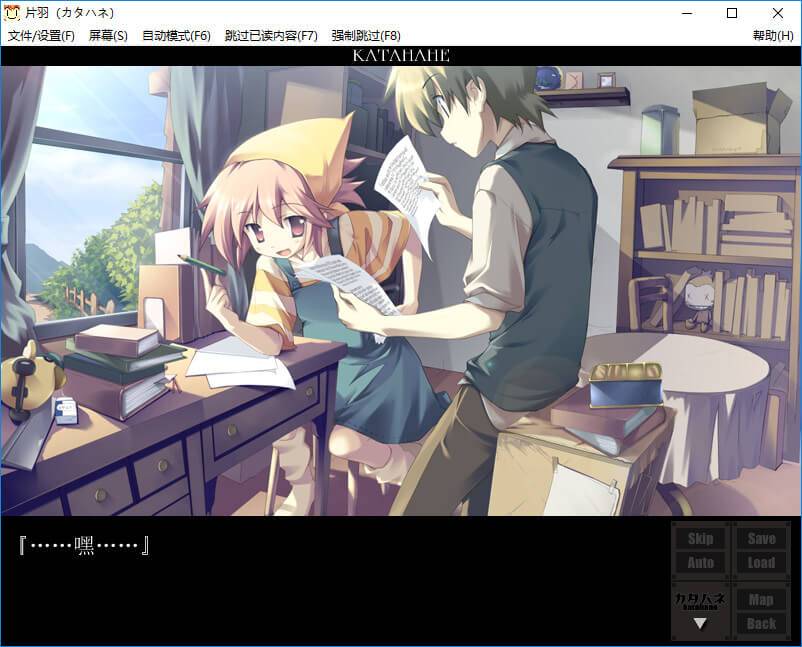Click the カタハネ logo in control panel
Viewport: 802px width, 647px height.
click(700, 600)
